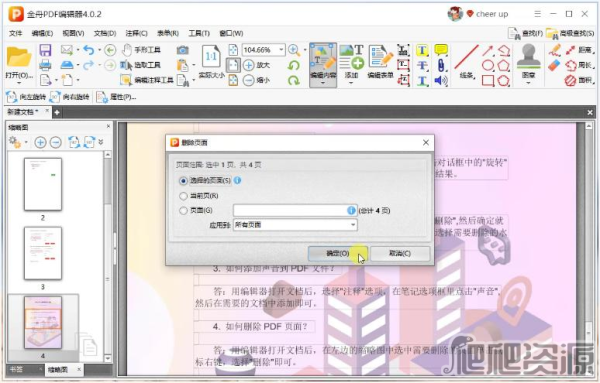The image size is (600, 383).
Task: Select the page 2 thumbnail
Action: coord(43,184)
